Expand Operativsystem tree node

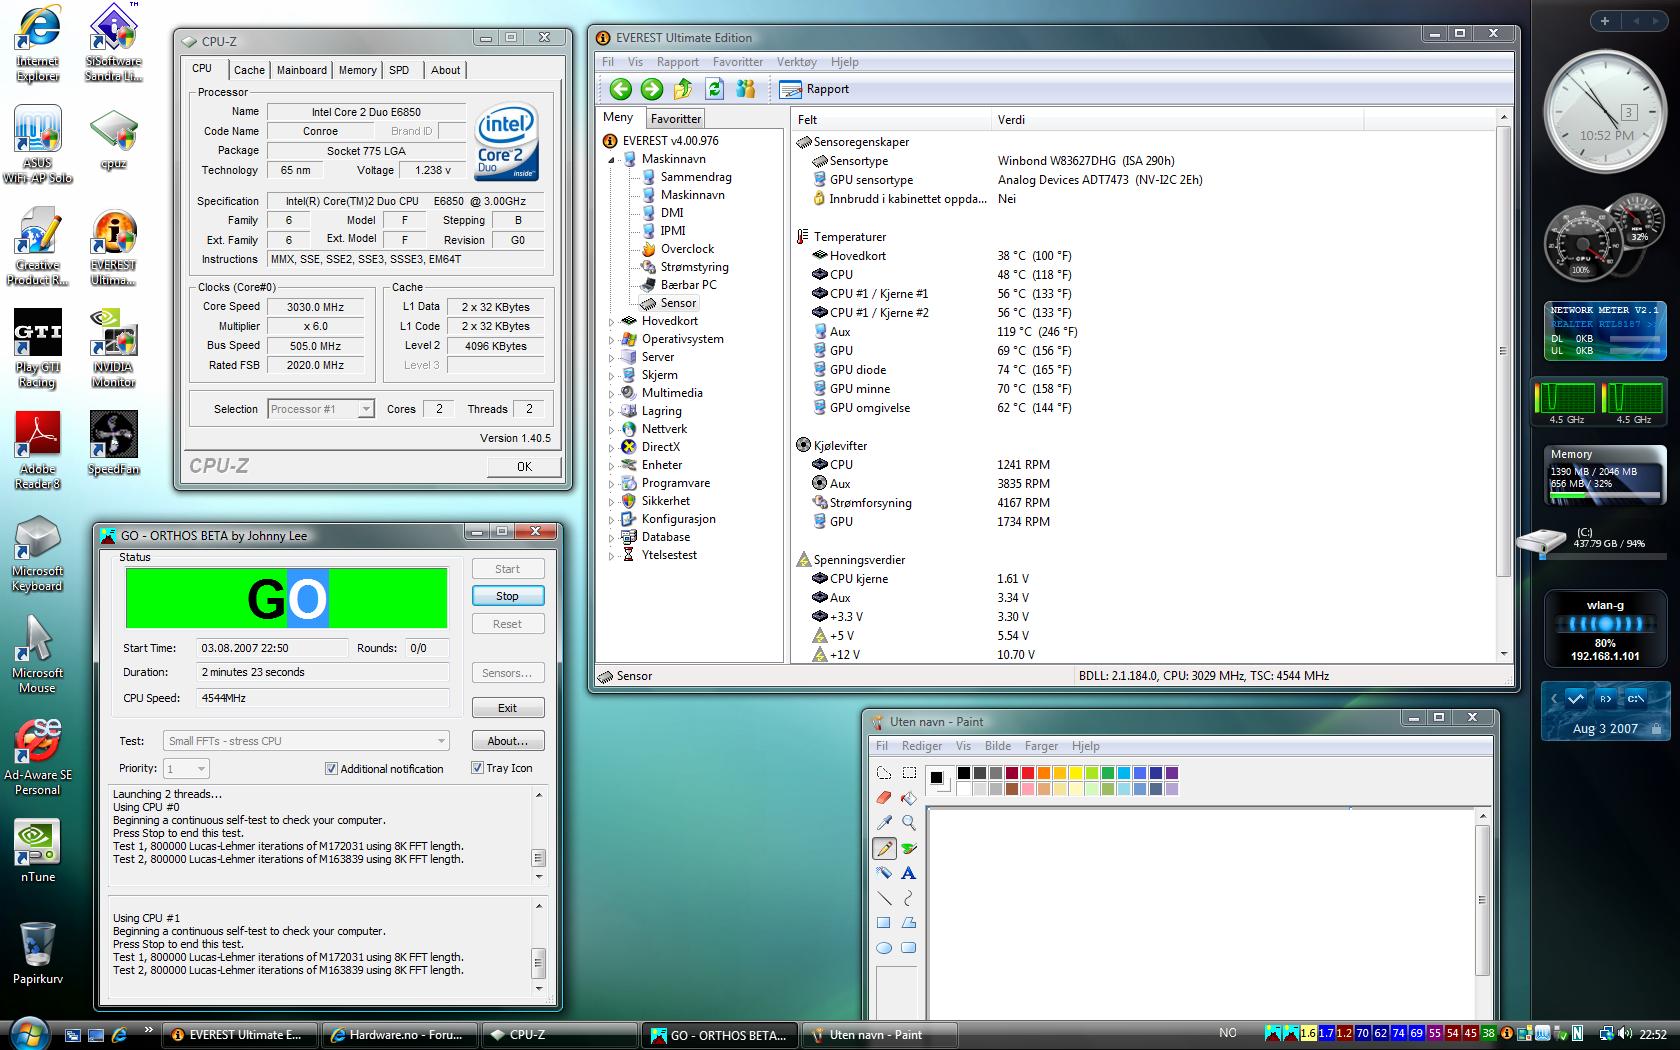(x=610, y=339)
